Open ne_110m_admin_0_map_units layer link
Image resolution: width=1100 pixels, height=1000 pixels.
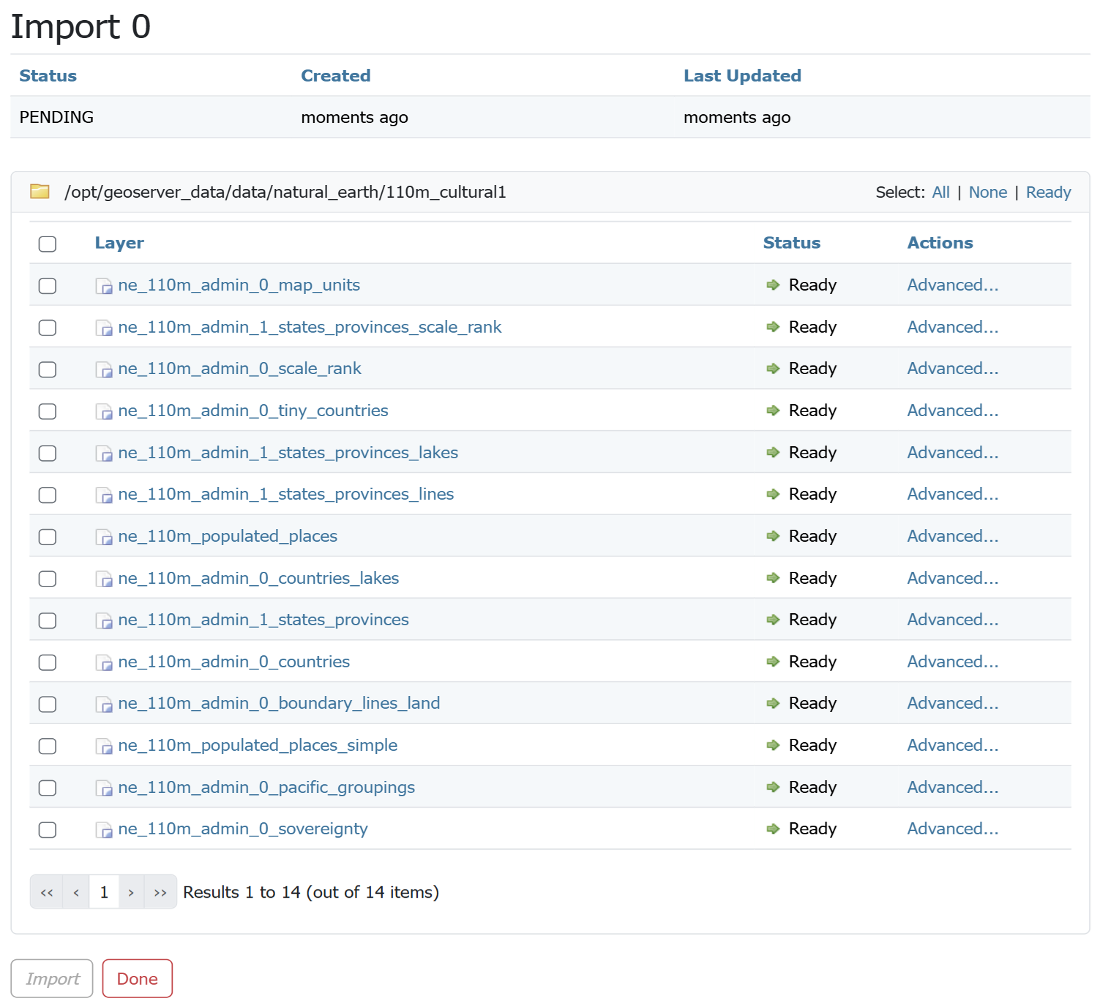(x=239, y=285)
